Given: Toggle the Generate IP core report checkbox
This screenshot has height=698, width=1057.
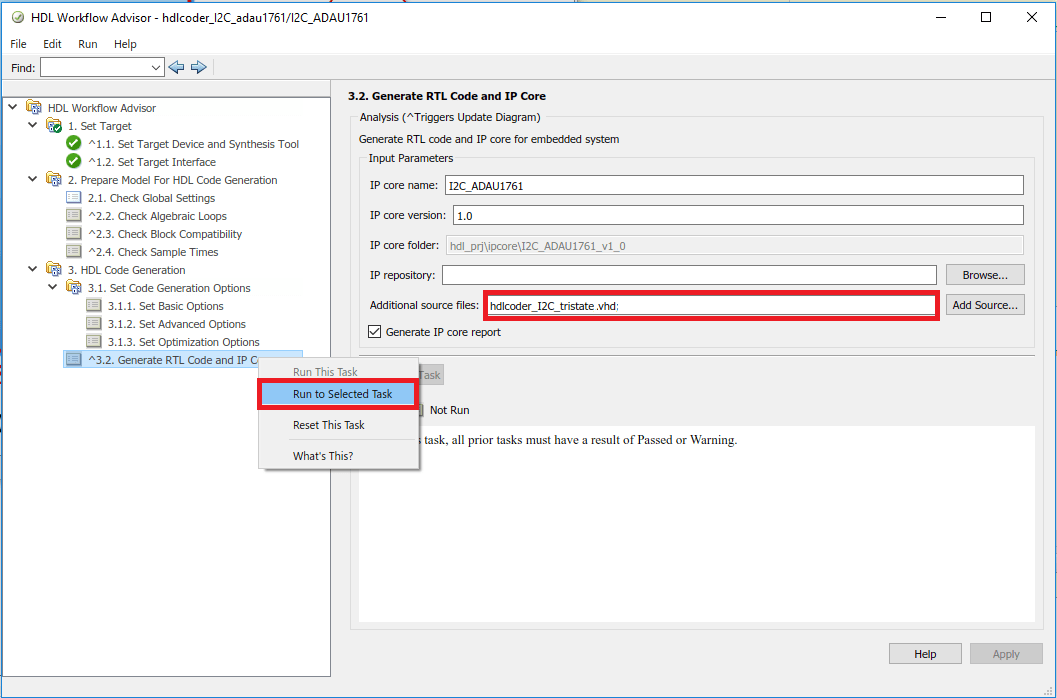Looking at the screenshot, I should (x=375, y=332).
